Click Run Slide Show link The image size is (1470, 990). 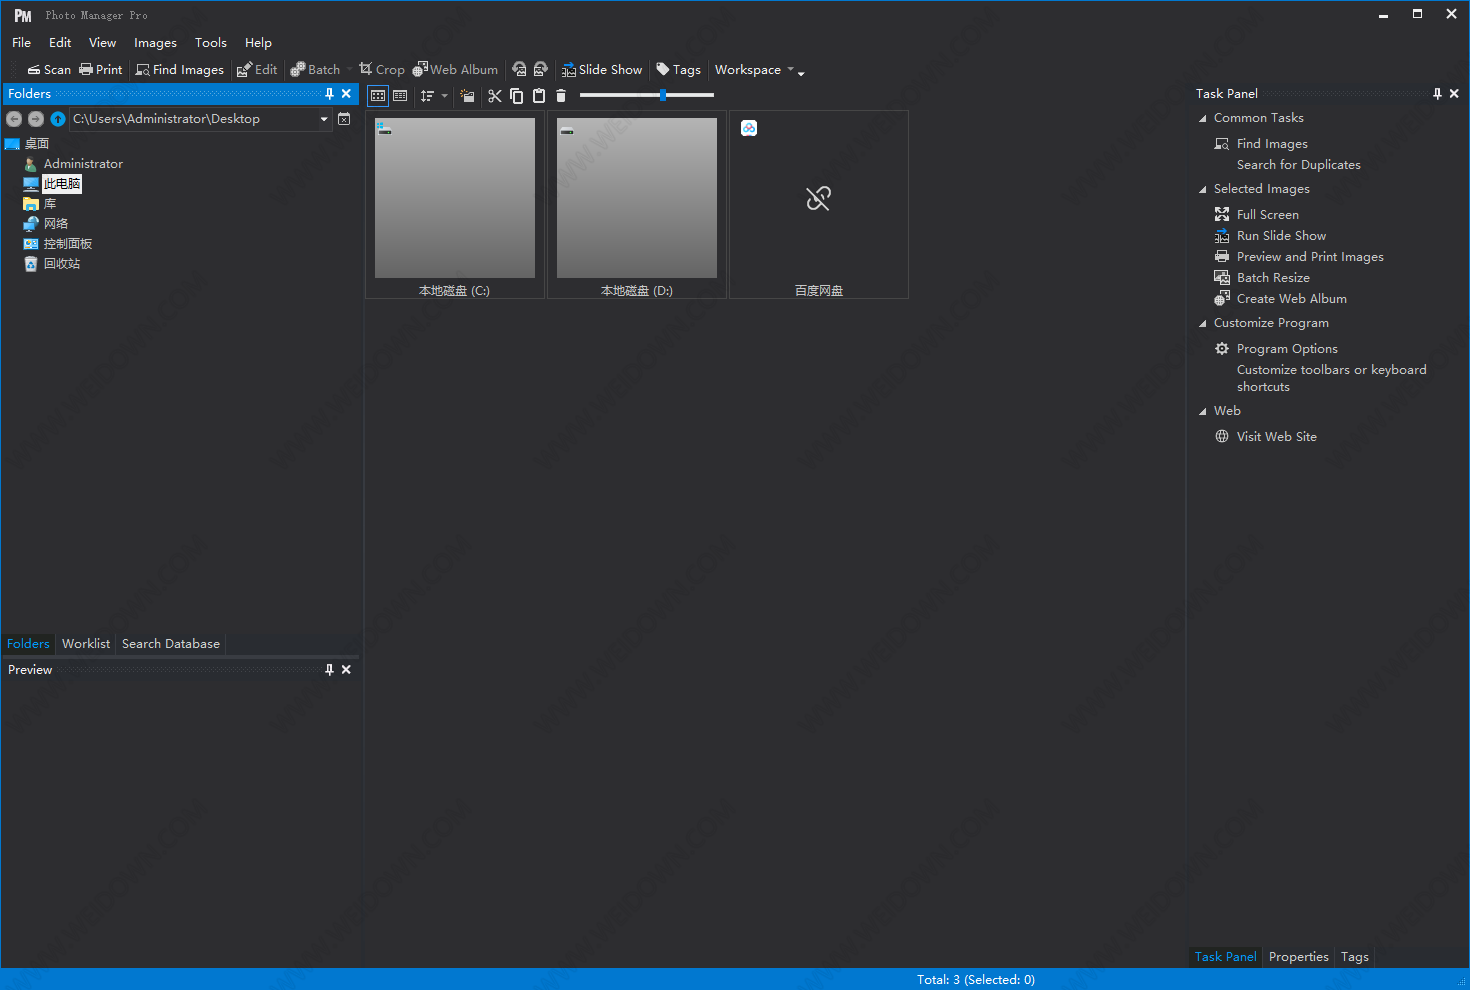pyautogui.click(x=1281, y=236)
